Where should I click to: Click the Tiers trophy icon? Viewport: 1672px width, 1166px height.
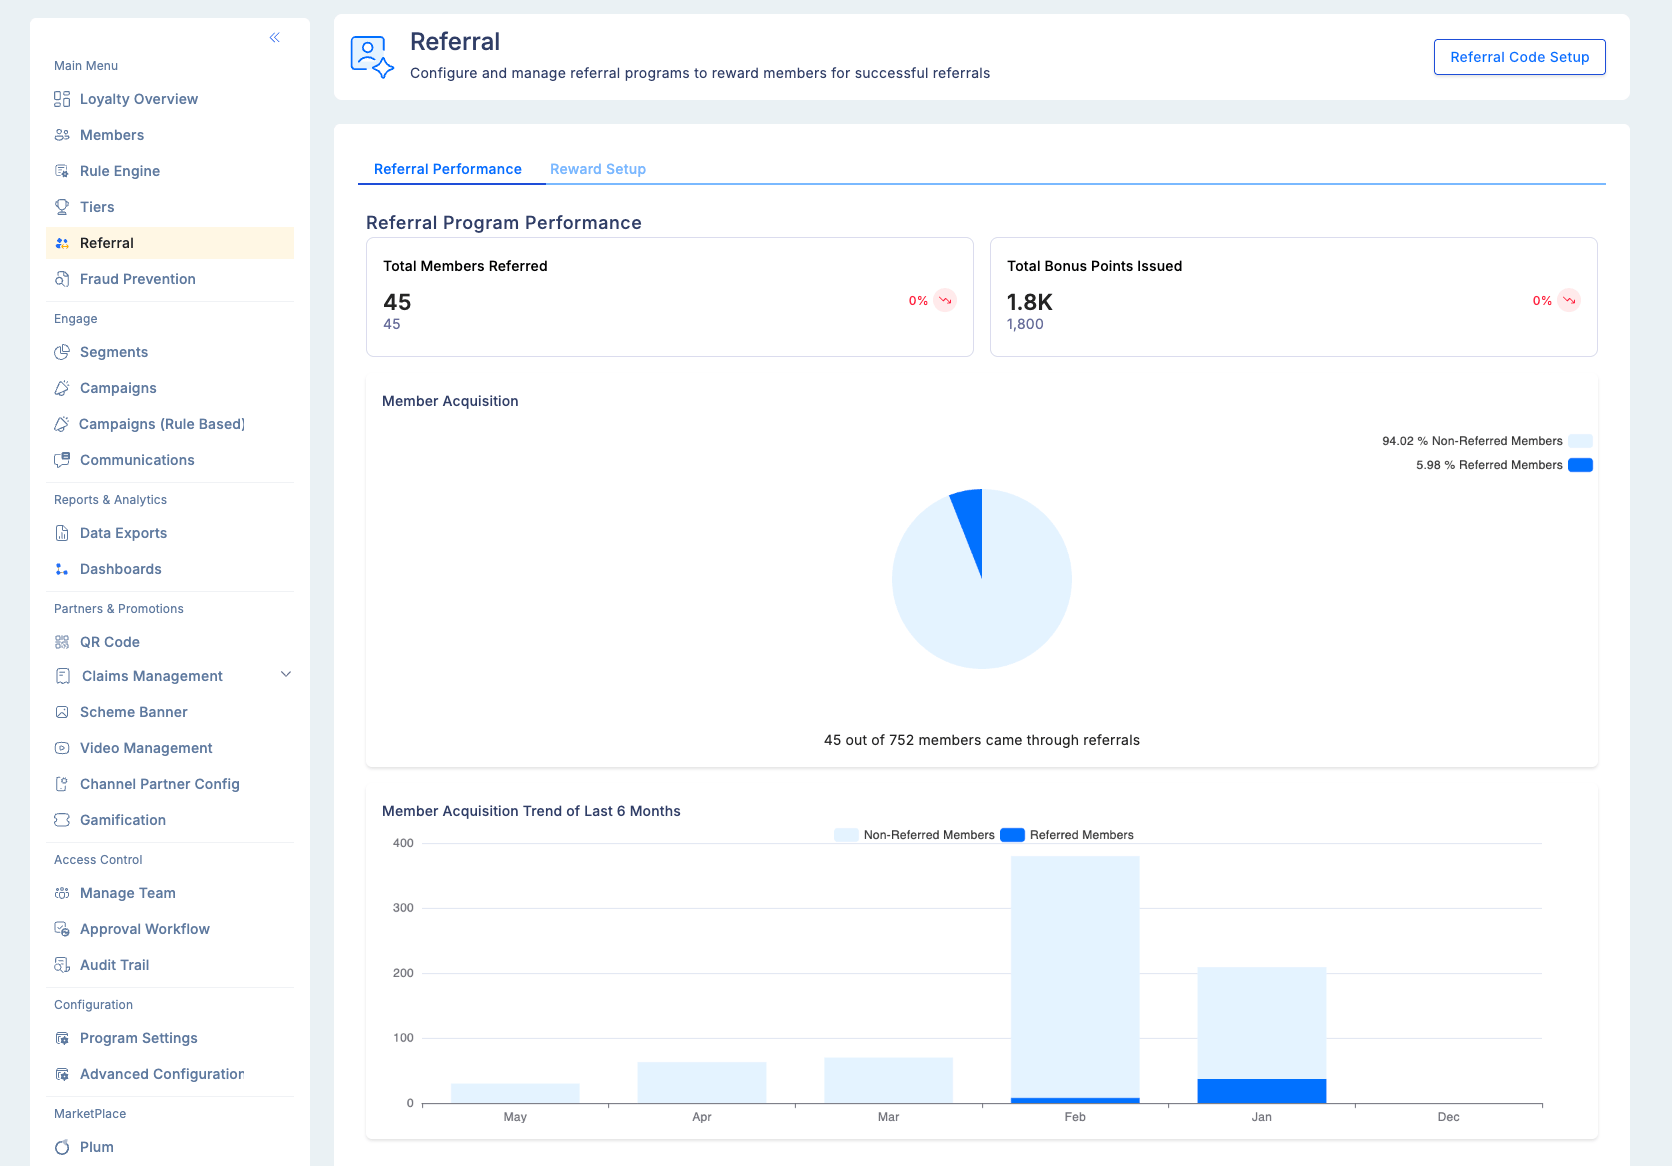pyautogui.click(x=62, y=207)
